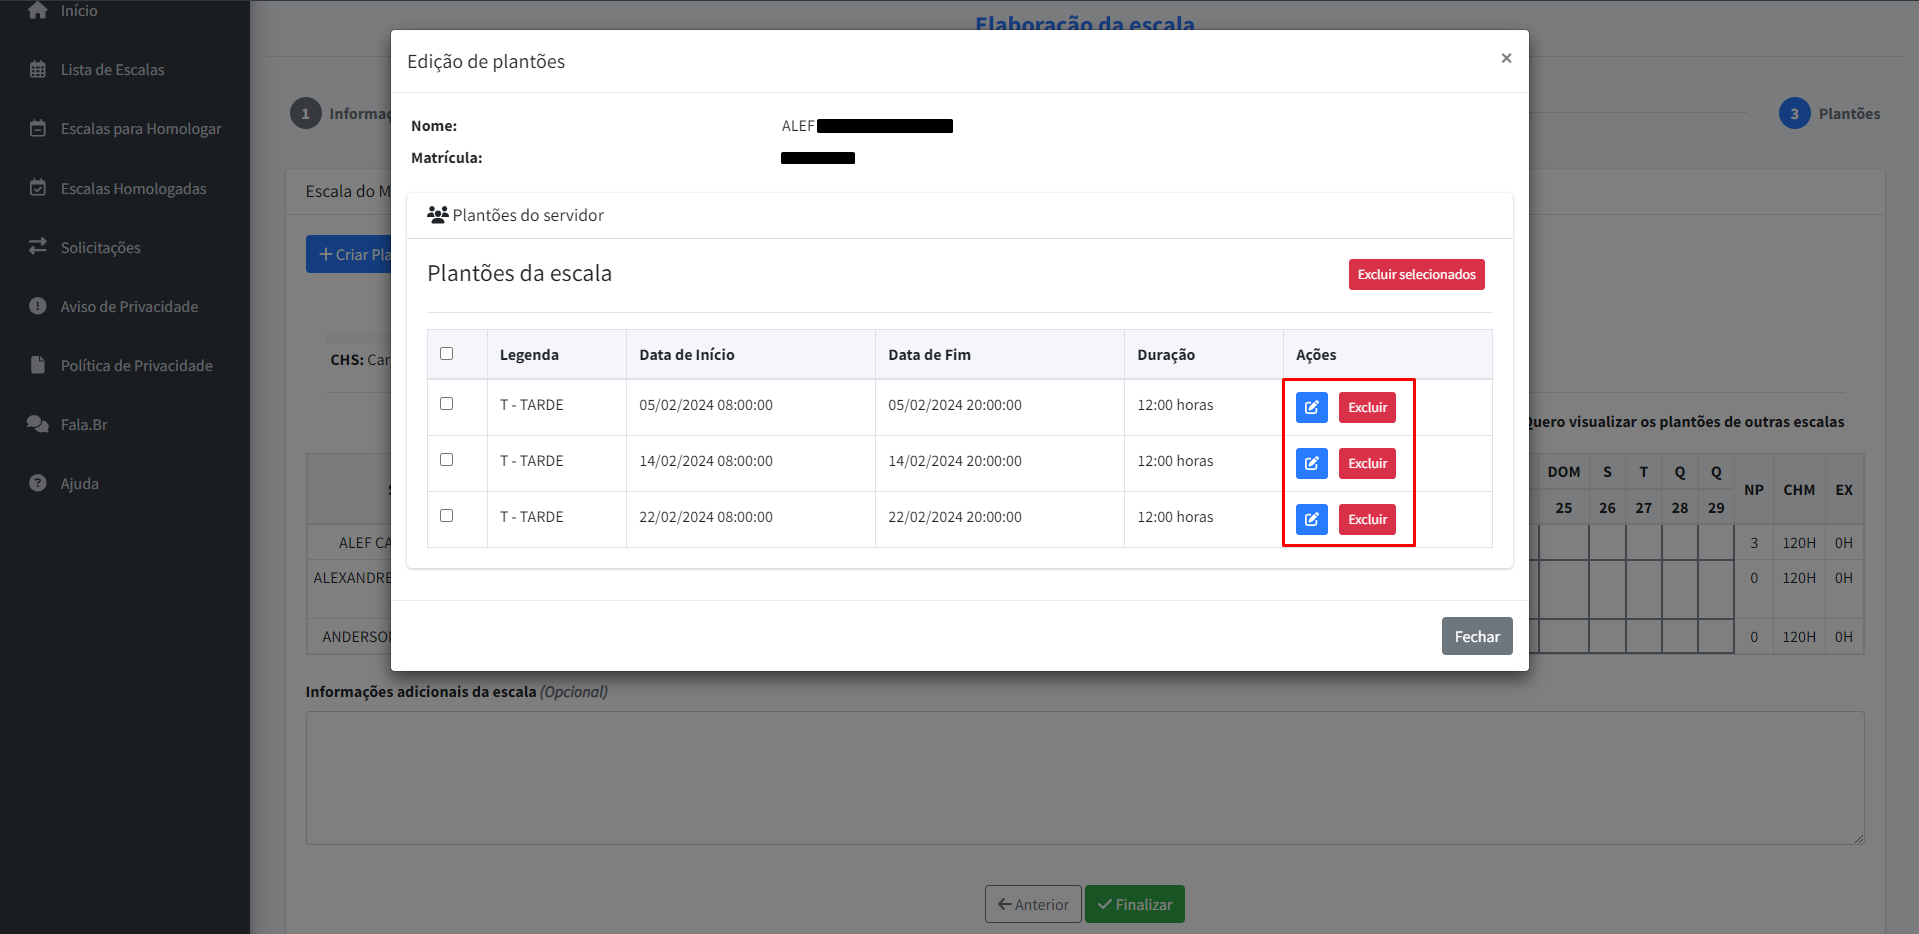Open the Fala.Br sidebar link

coord(84,424)
